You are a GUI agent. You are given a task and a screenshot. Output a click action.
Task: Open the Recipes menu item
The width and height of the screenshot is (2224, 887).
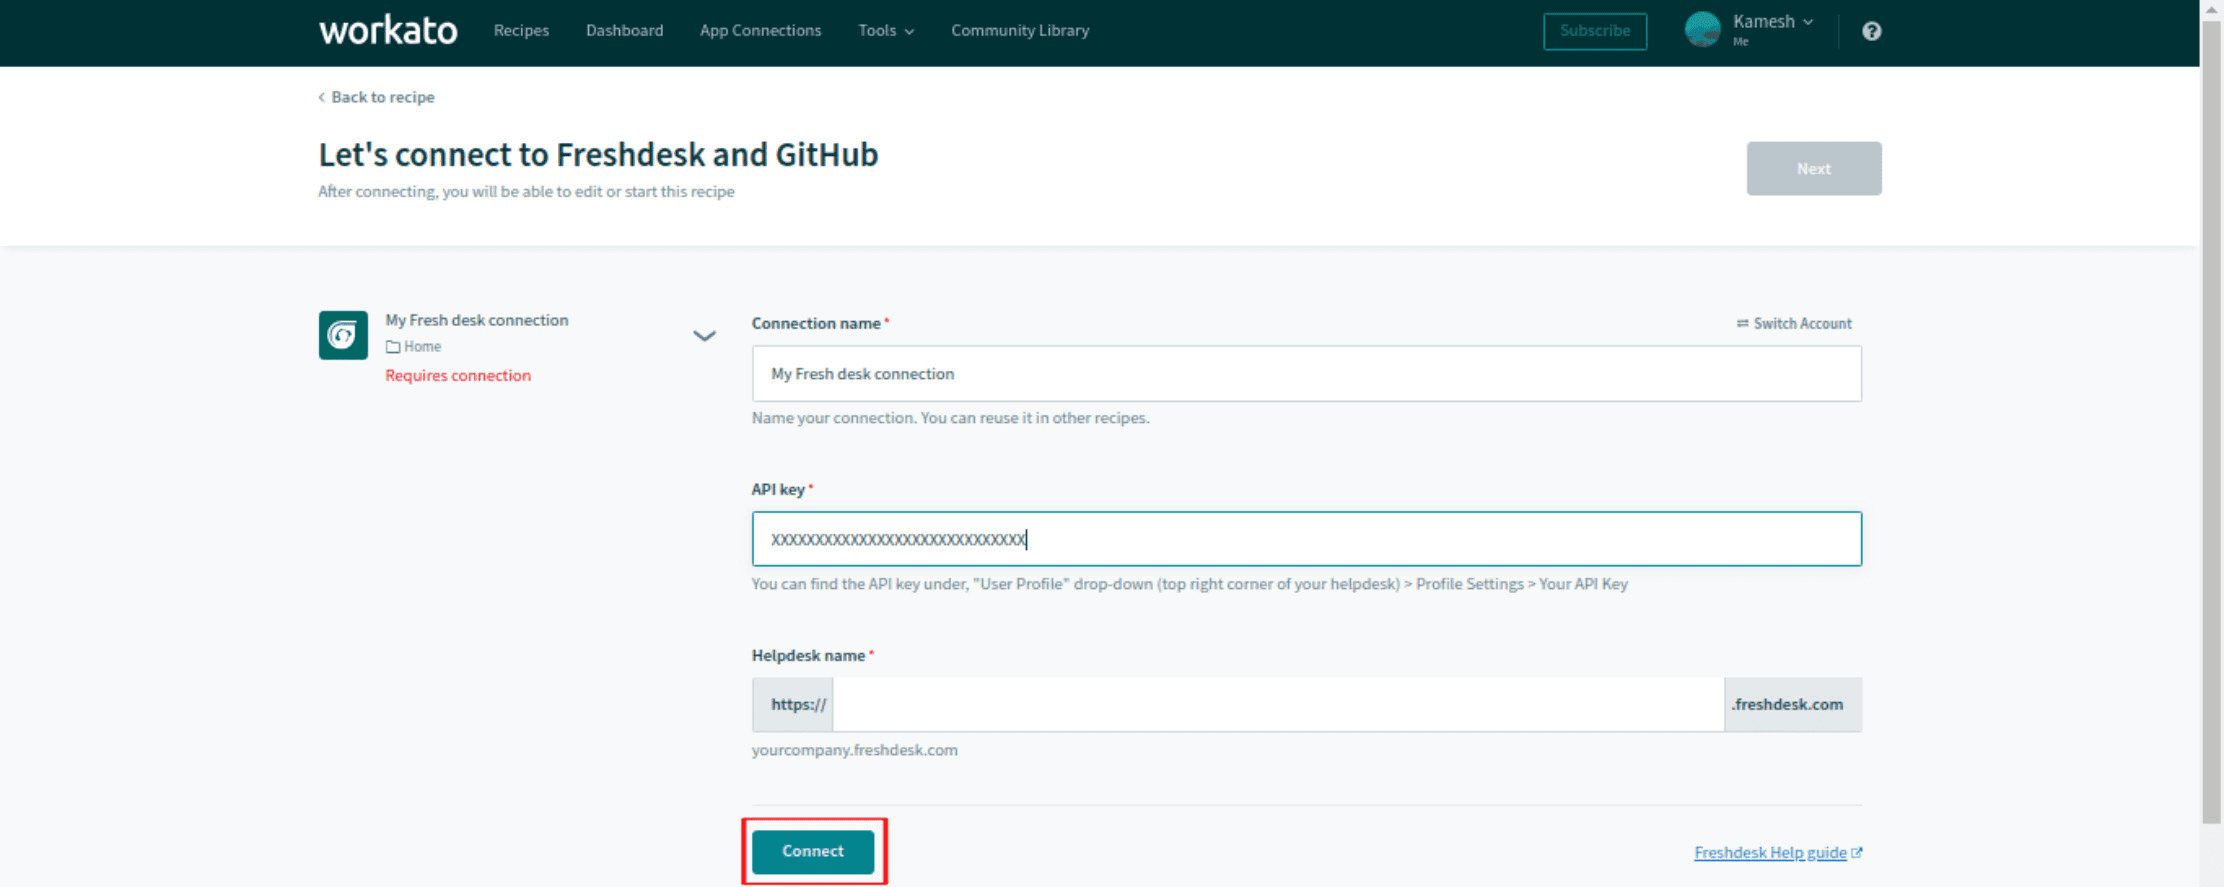point(521,30)
